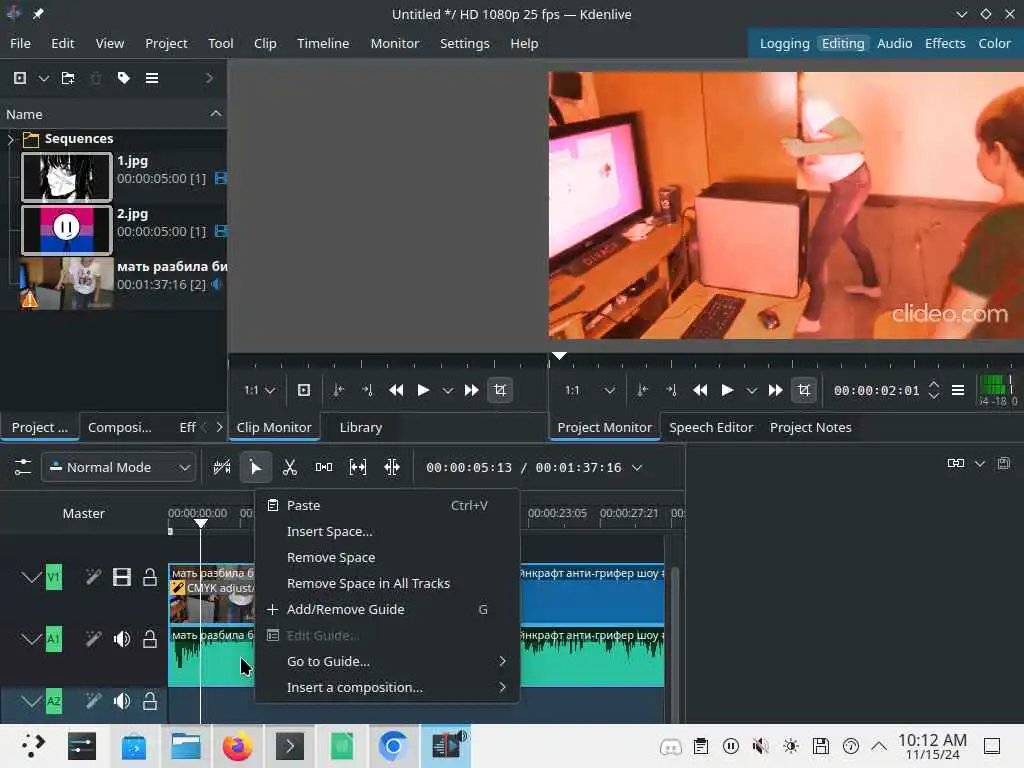
Task: Collapse the A1 track with its chevron
Action: pos(31,639)
